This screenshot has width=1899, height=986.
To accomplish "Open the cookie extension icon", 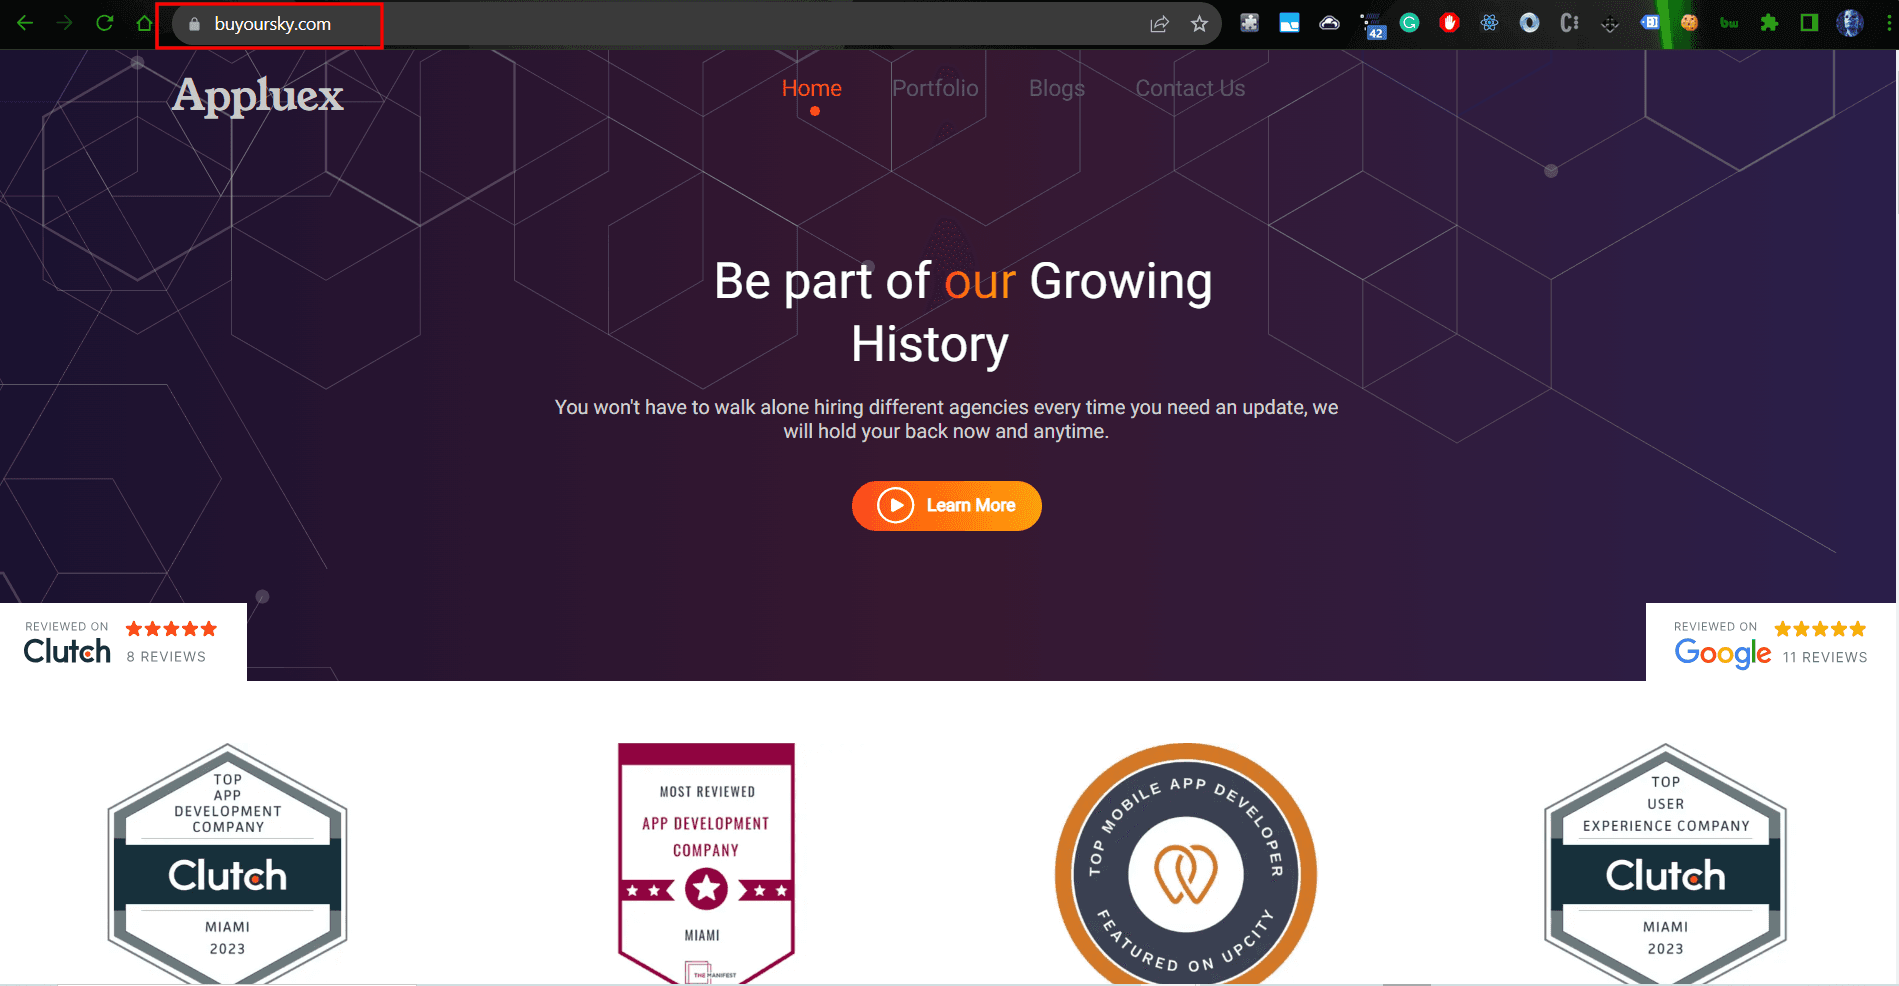I will 1690,23.
